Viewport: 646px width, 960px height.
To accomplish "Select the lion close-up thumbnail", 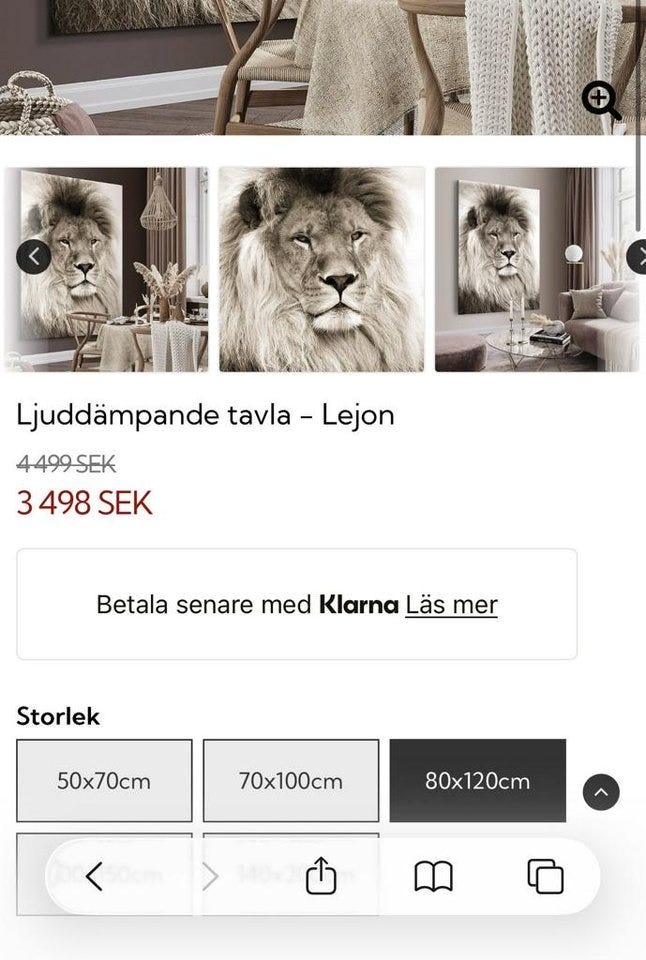I will tap(321, 270).
